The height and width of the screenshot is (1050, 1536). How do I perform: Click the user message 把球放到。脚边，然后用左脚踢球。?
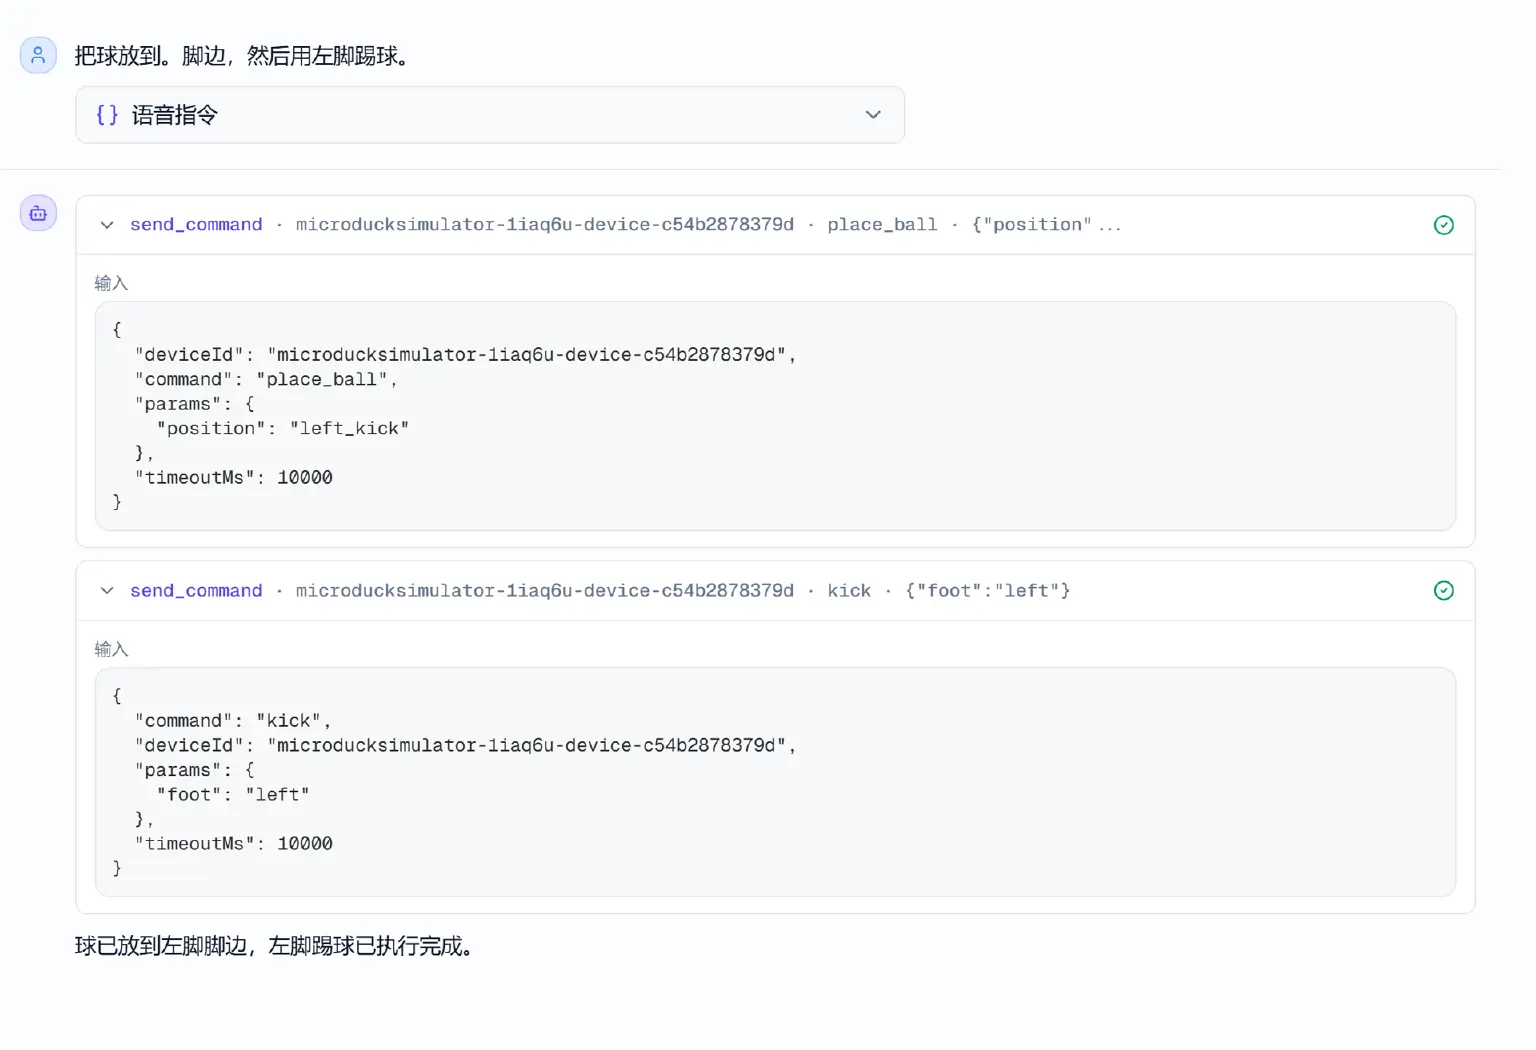pyautogui.click(x=243, y=56)
